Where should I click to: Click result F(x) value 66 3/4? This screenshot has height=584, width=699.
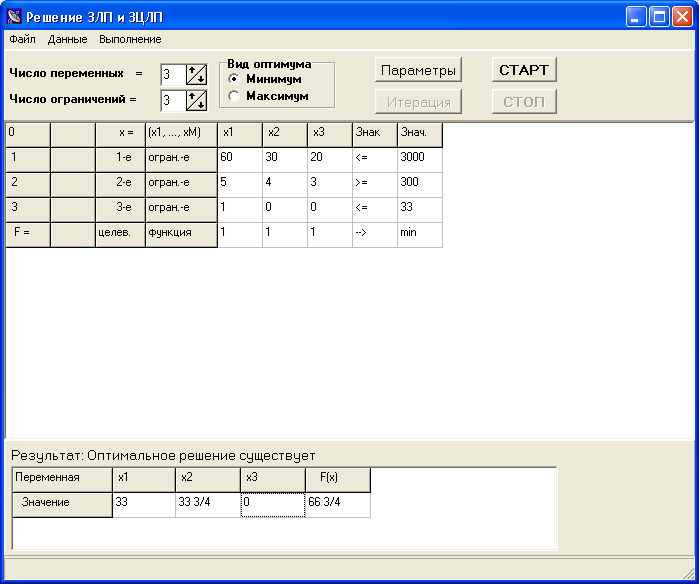pos(338,505)
